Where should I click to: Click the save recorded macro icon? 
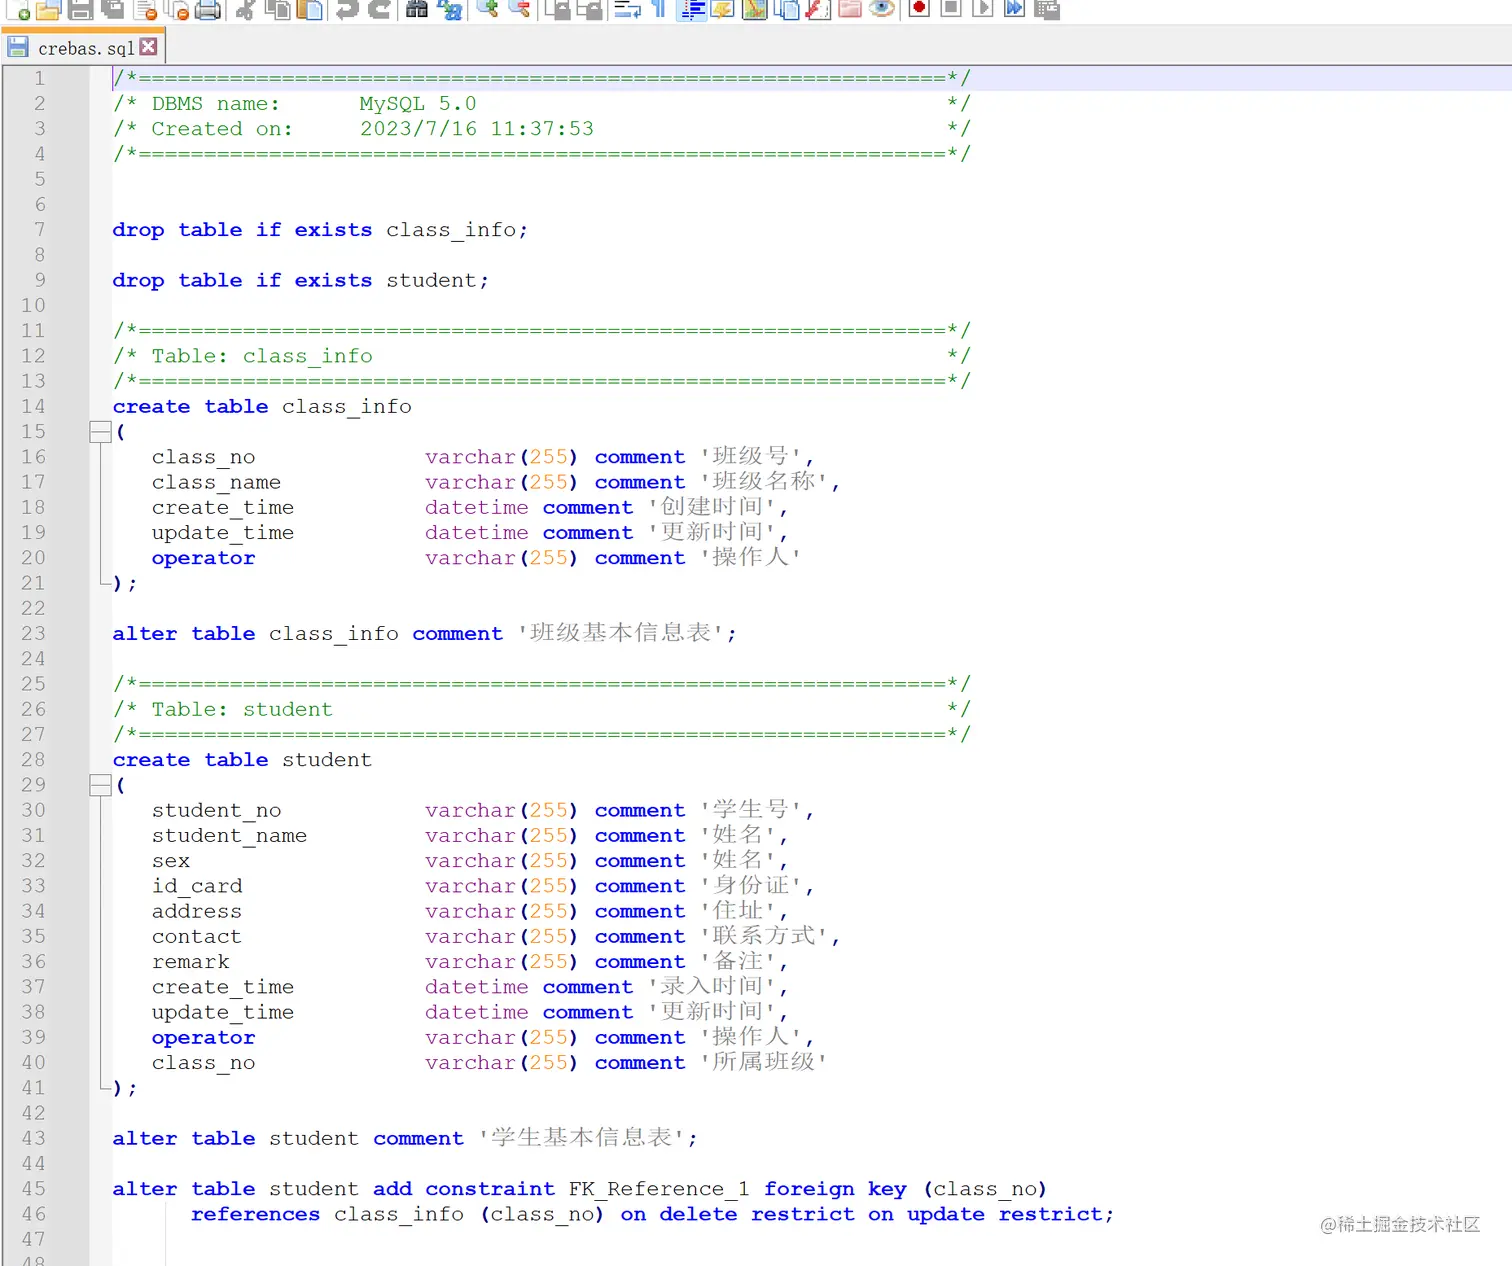1046,9
